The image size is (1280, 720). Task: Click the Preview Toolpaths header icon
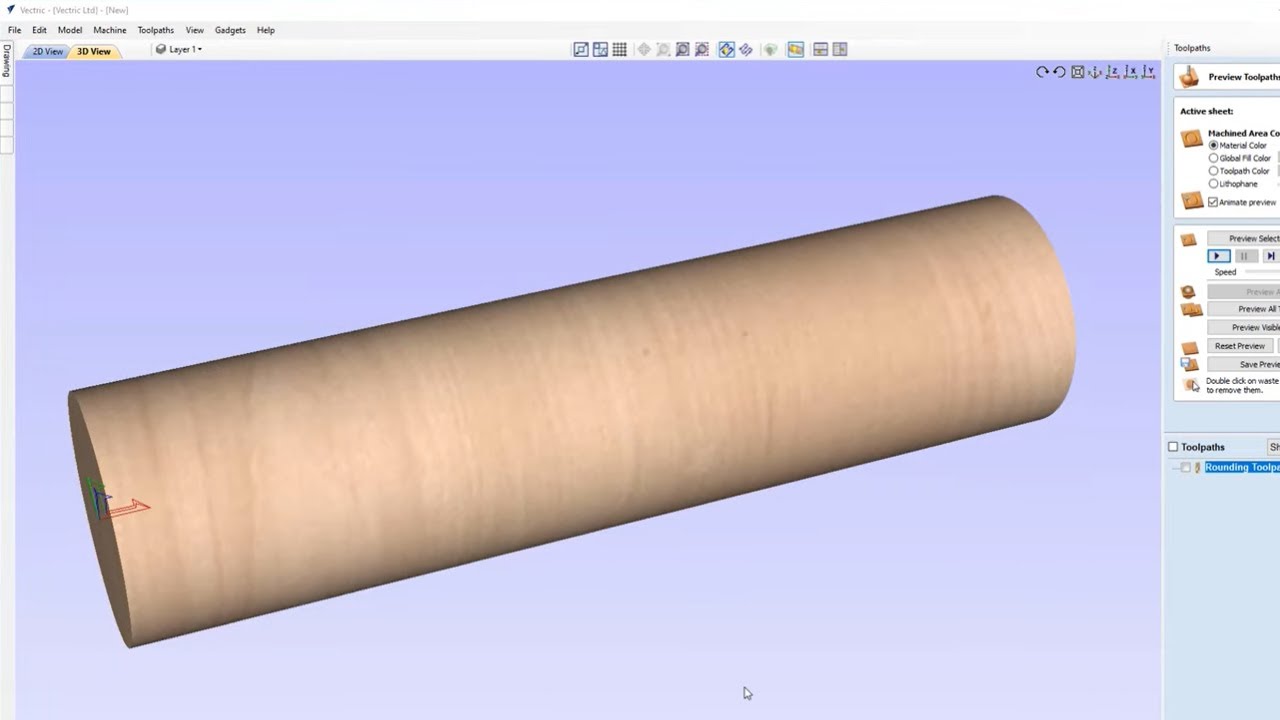click(1188, 76)
